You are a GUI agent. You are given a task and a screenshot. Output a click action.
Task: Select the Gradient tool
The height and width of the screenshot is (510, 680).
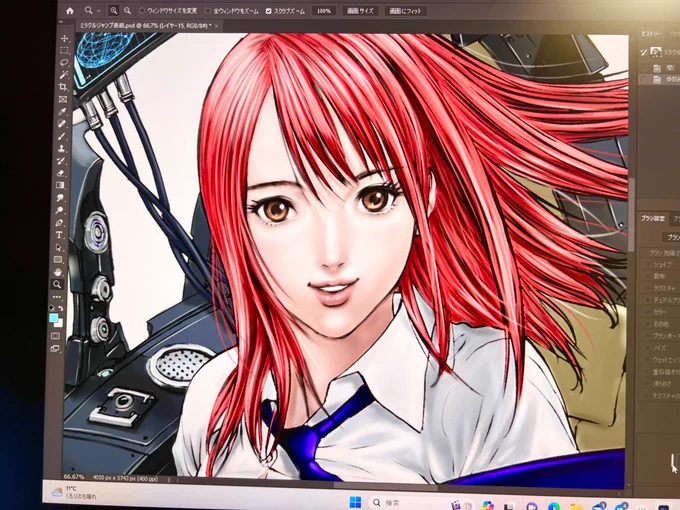pyautogui.click(x=60, y=185)
